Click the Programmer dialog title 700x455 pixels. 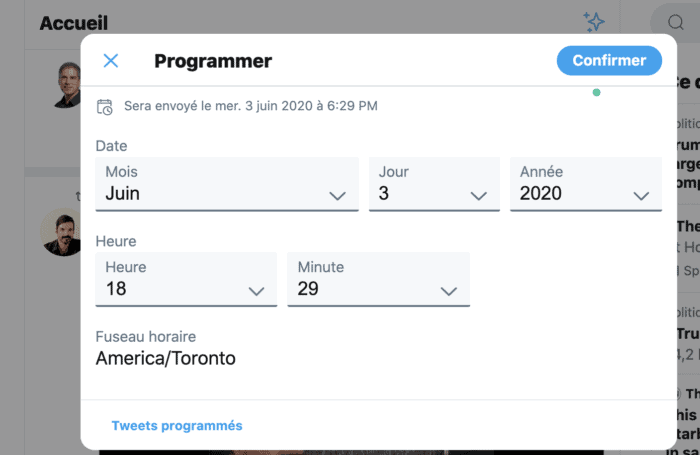pos(213,61)
